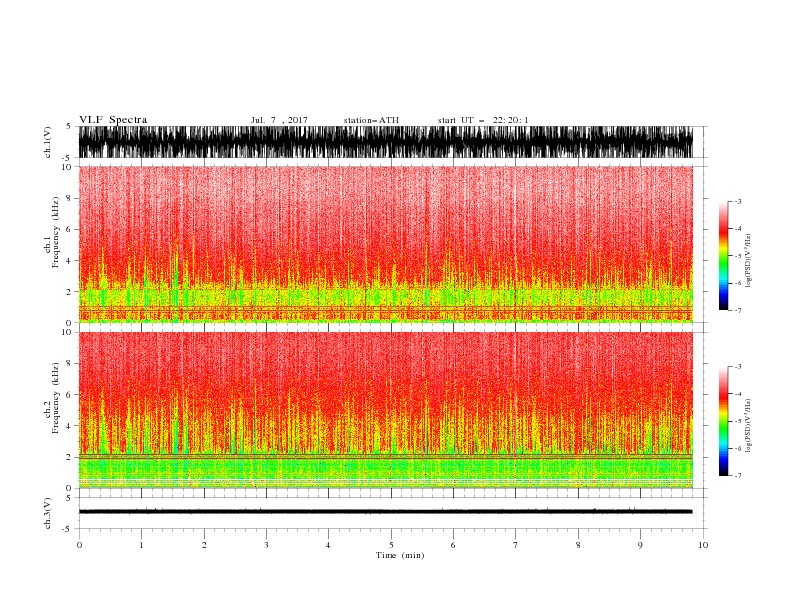Click the "ch.3(V)" axis label

(x=48, y=513)
